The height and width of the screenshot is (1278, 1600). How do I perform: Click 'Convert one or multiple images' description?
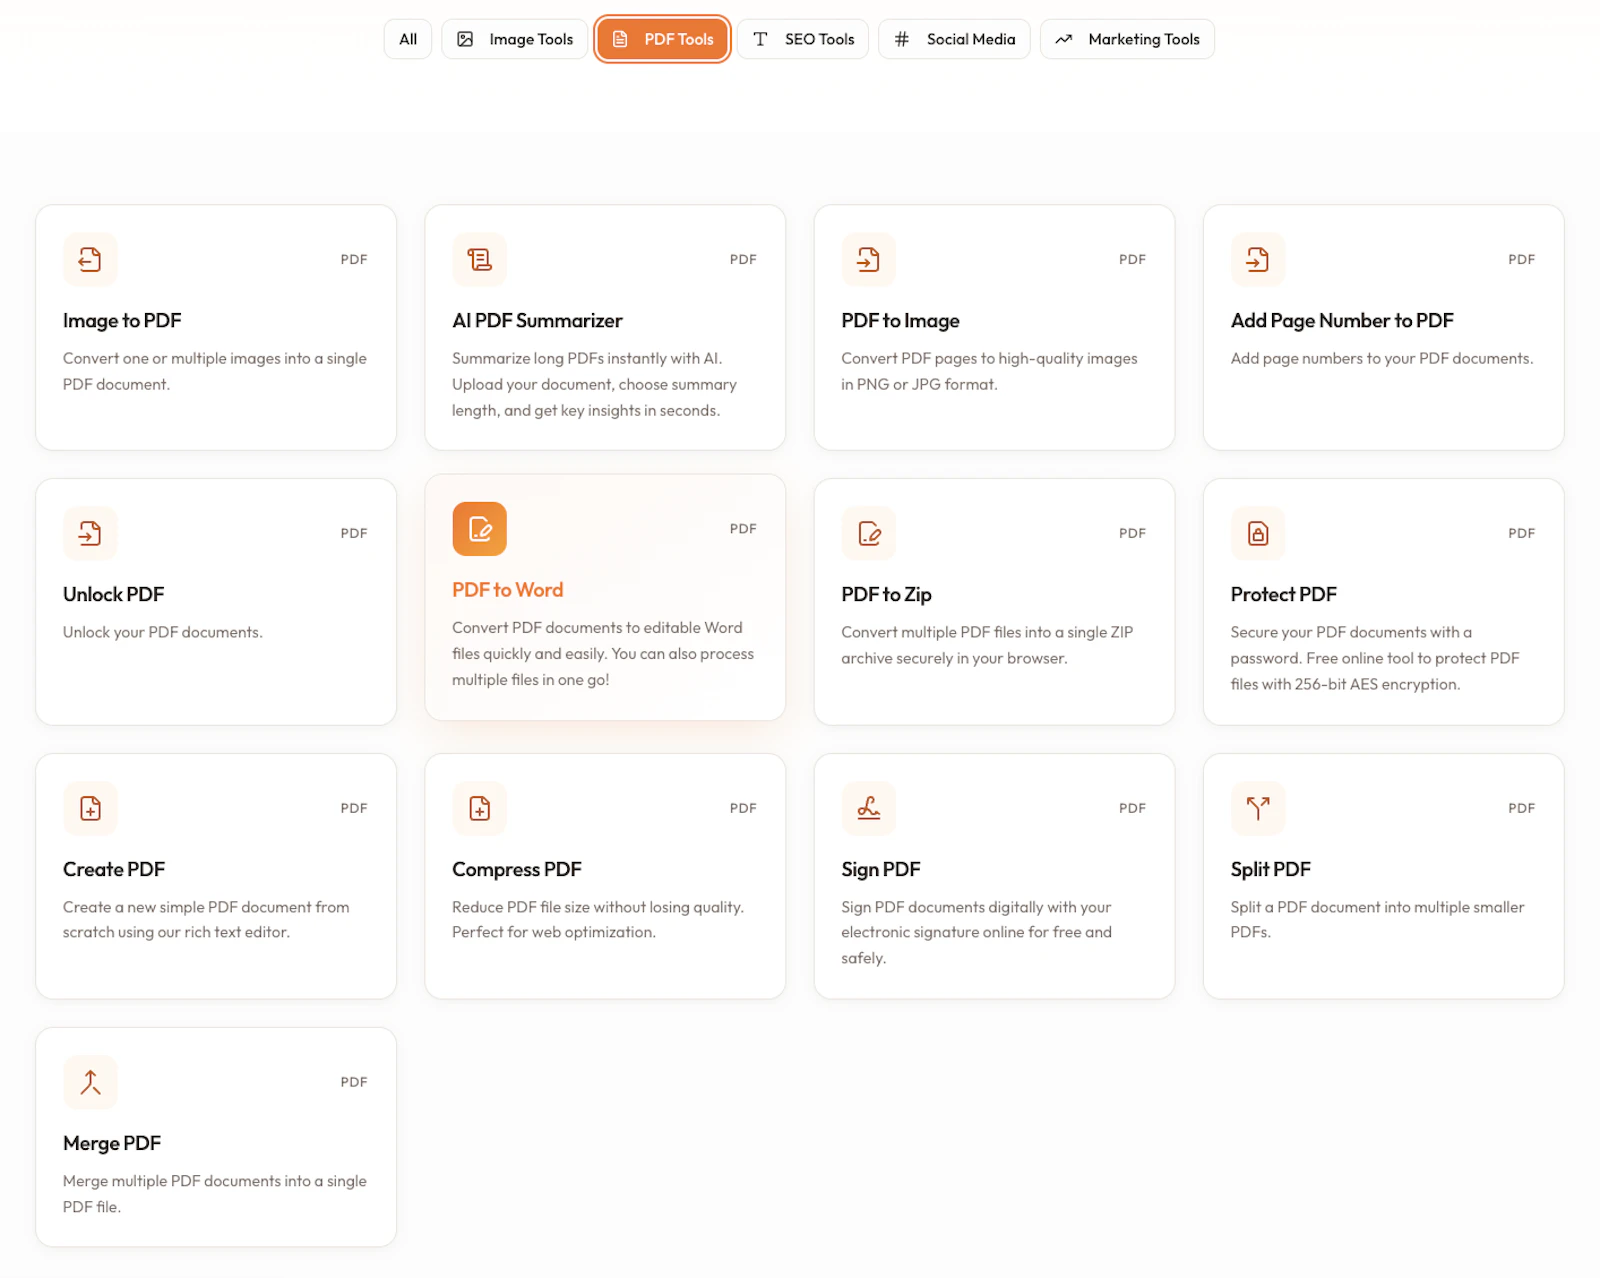tap(215, 371)
